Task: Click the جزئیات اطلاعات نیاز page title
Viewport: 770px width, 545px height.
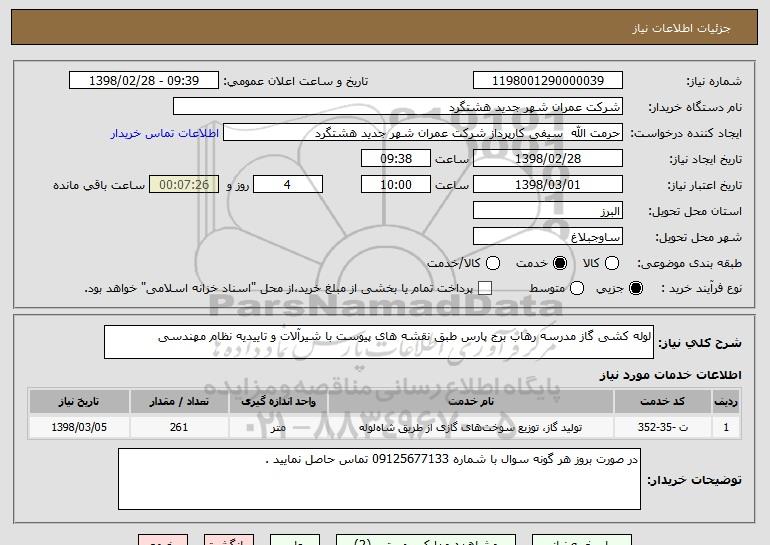Action: 681,28
